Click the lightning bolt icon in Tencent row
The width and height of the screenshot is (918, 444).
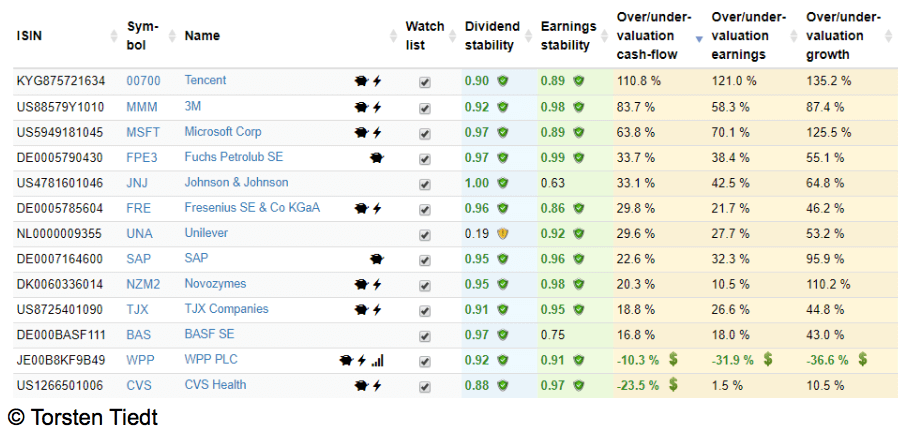[377, 81]
